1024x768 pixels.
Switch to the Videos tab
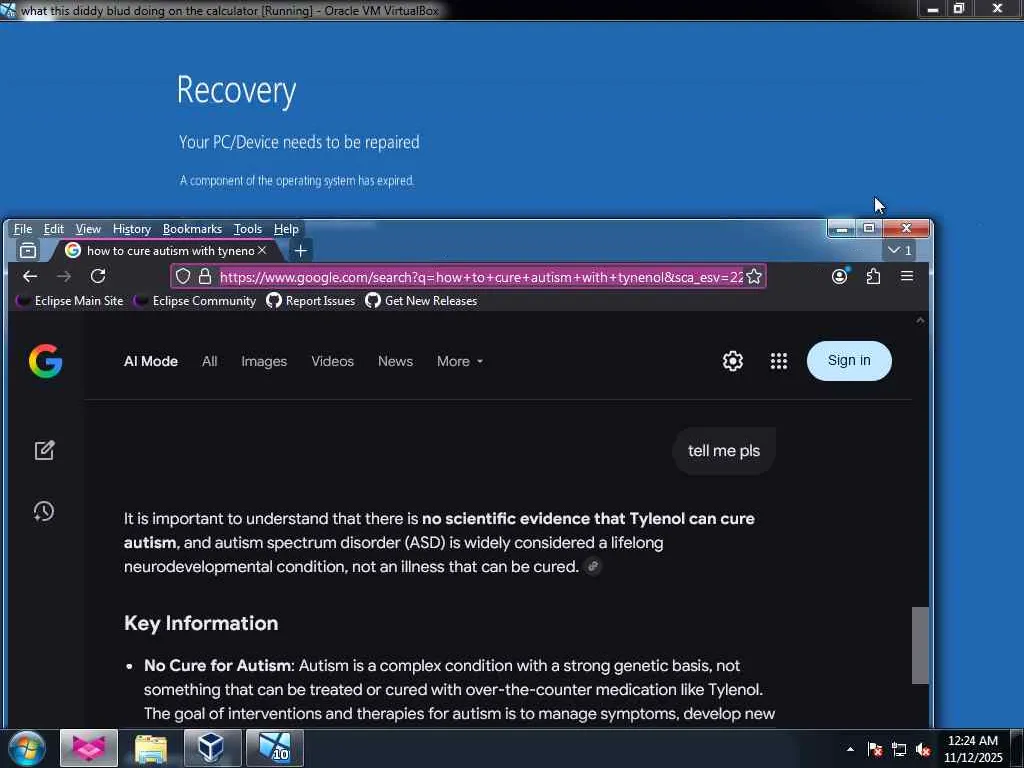pyautogui.click(x=332, y=361)
